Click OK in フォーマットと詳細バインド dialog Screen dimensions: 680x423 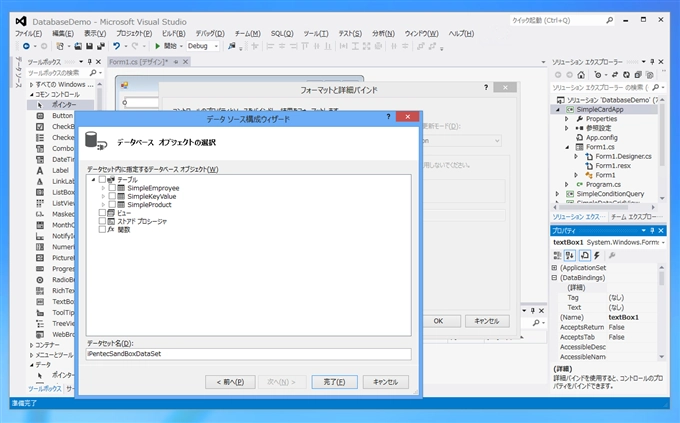tap(438, 321)
